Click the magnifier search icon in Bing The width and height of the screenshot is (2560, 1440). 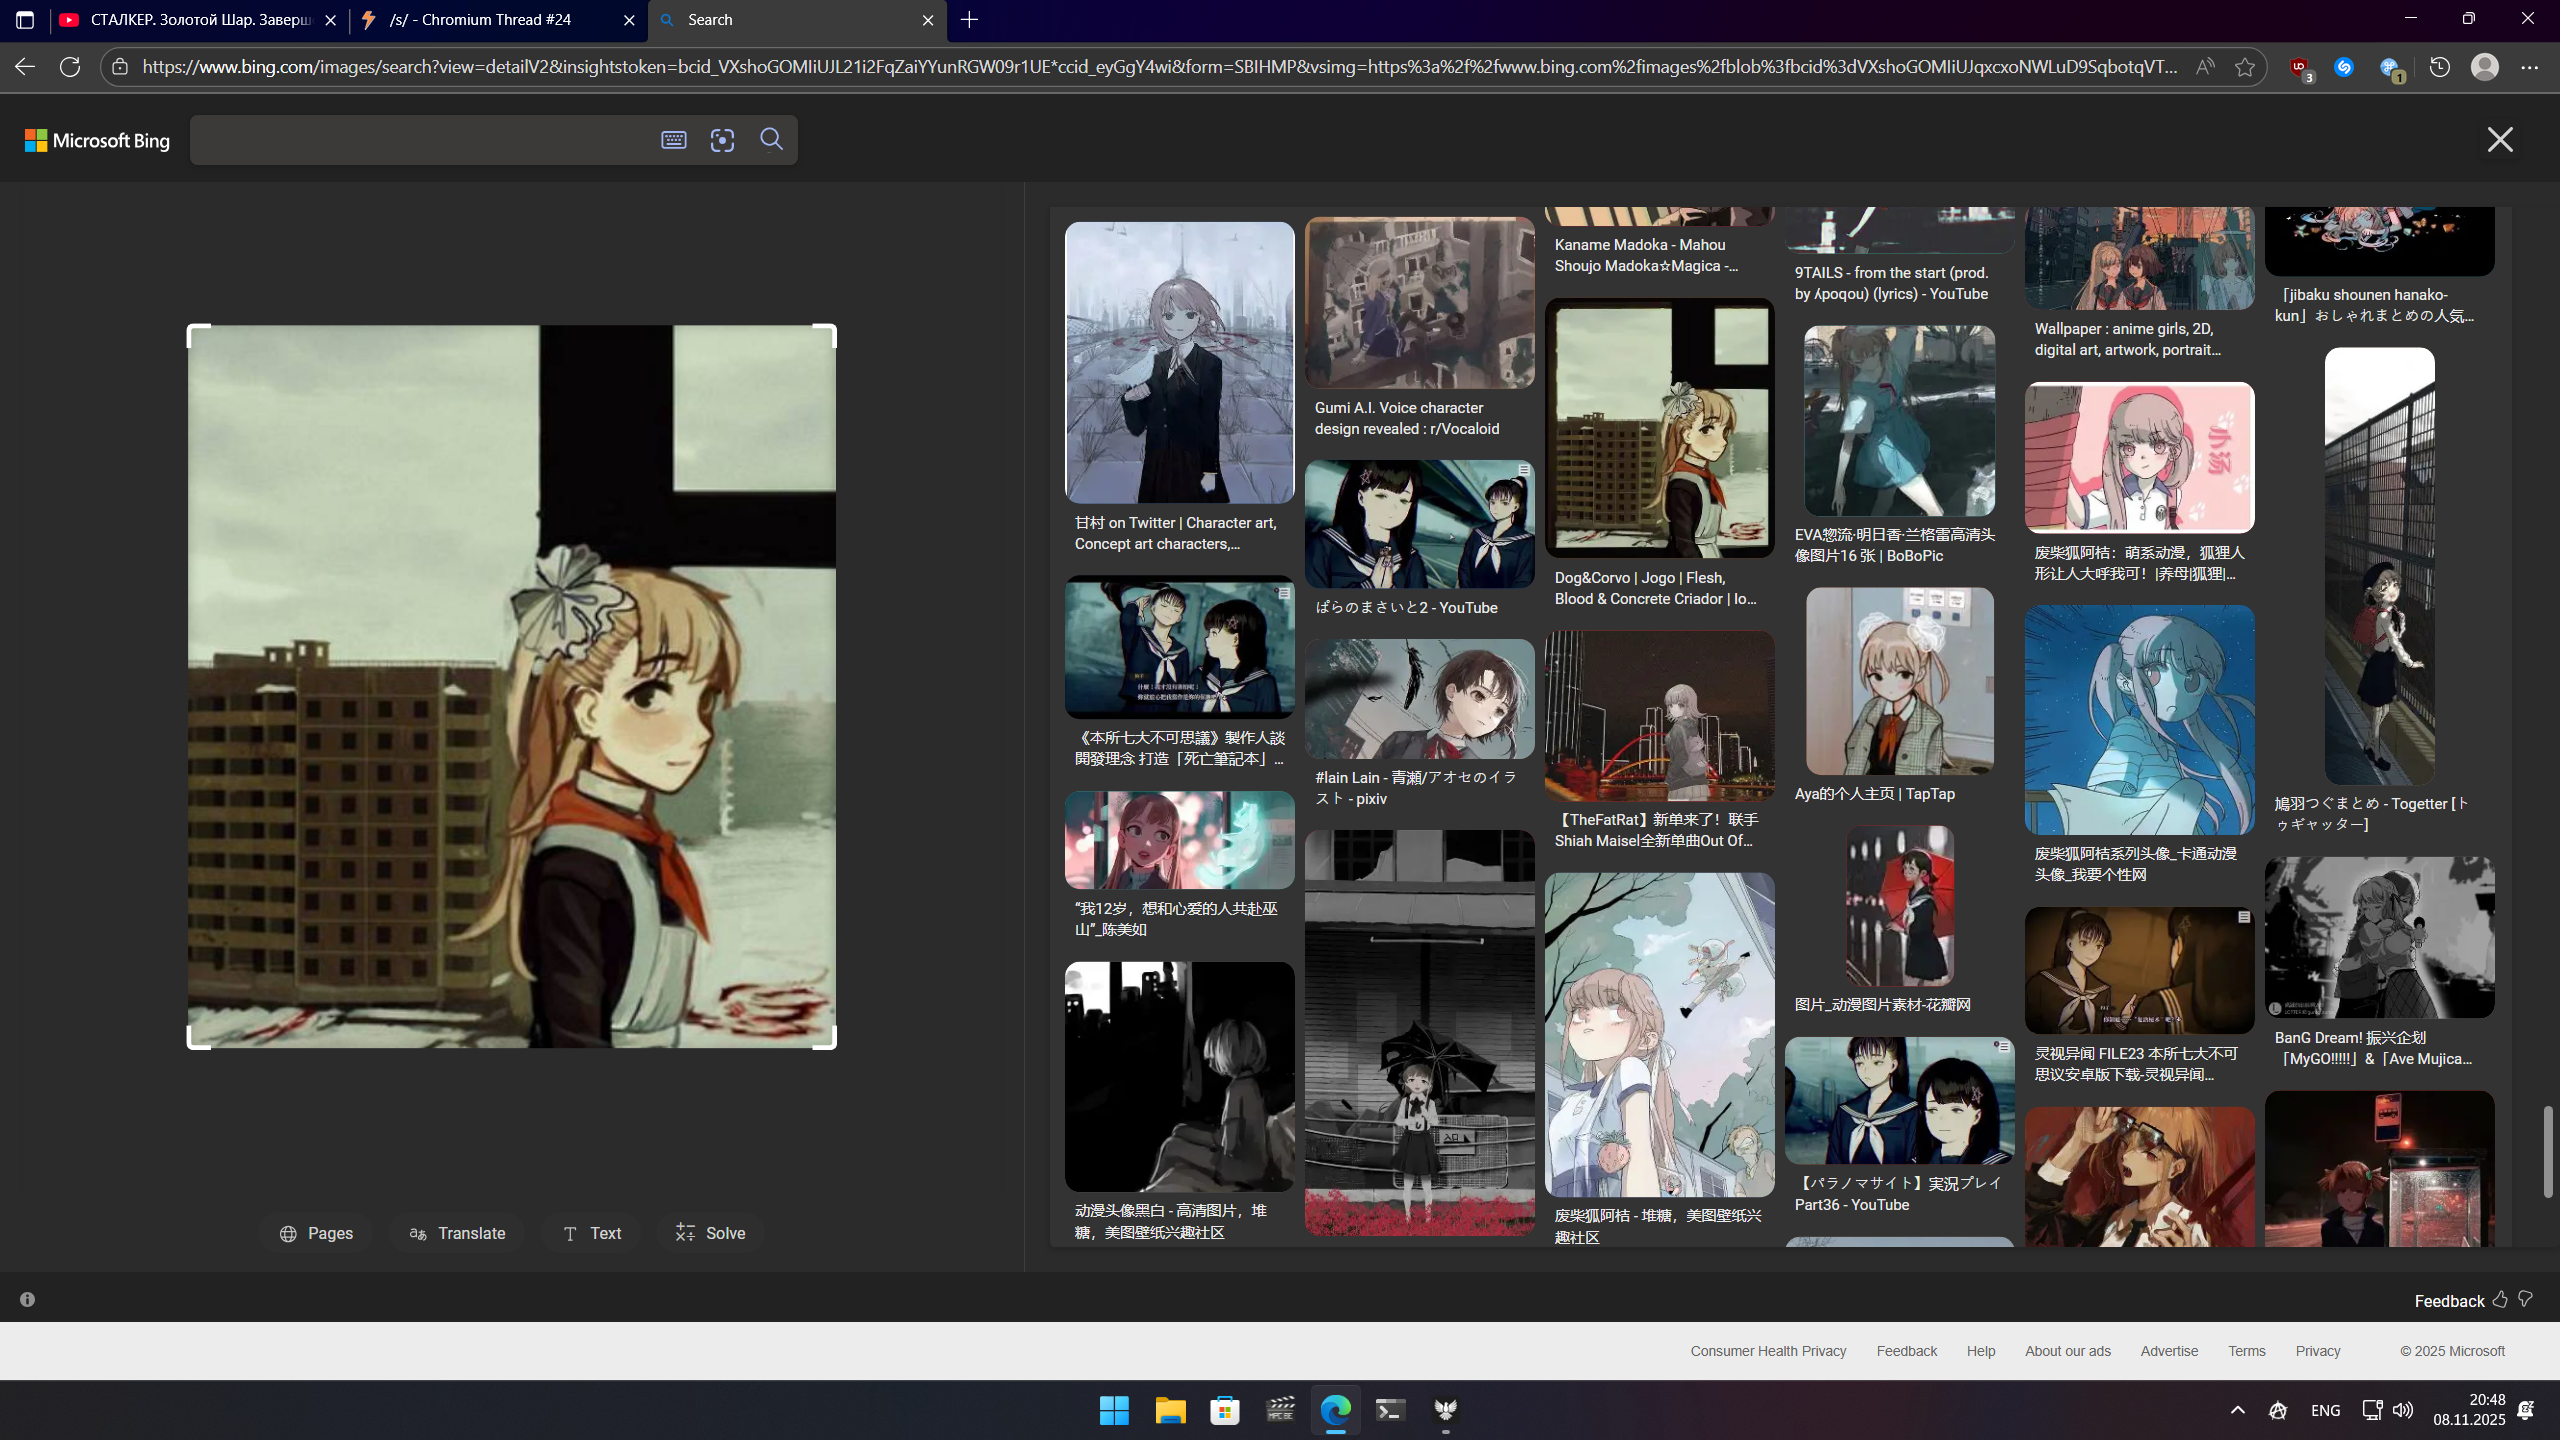pyautogui.click(x=771, y=139)
